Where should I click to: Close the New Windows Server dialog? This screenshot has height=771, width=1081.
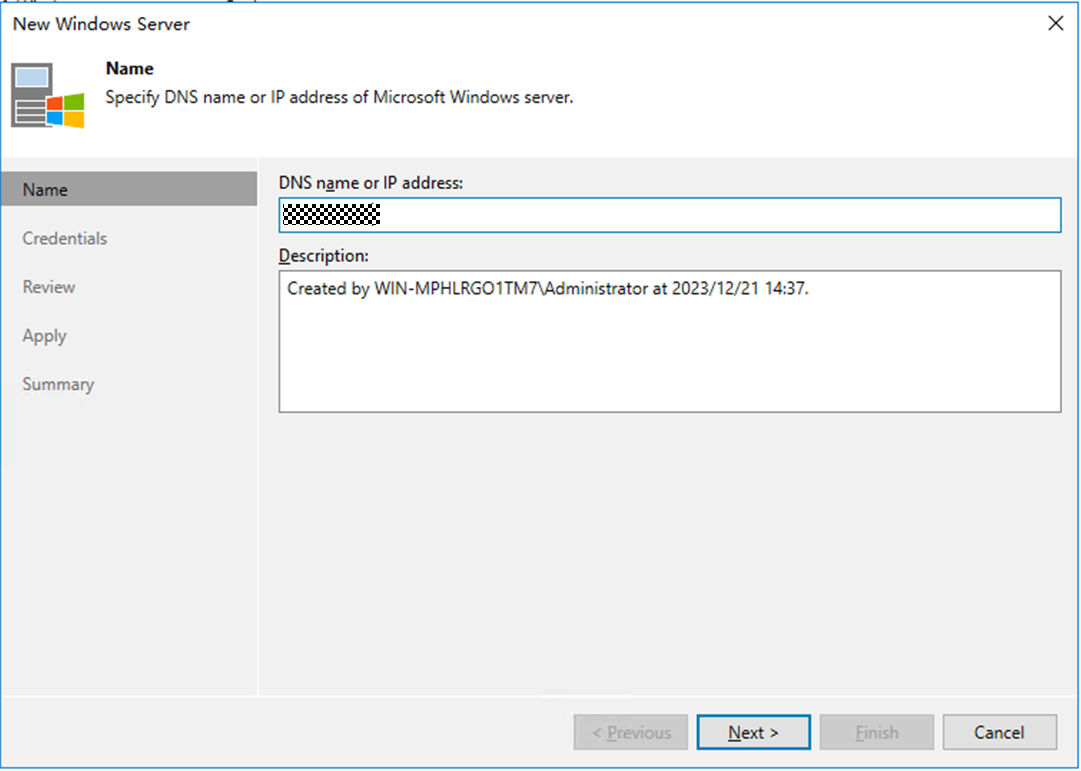point(1055,23)
